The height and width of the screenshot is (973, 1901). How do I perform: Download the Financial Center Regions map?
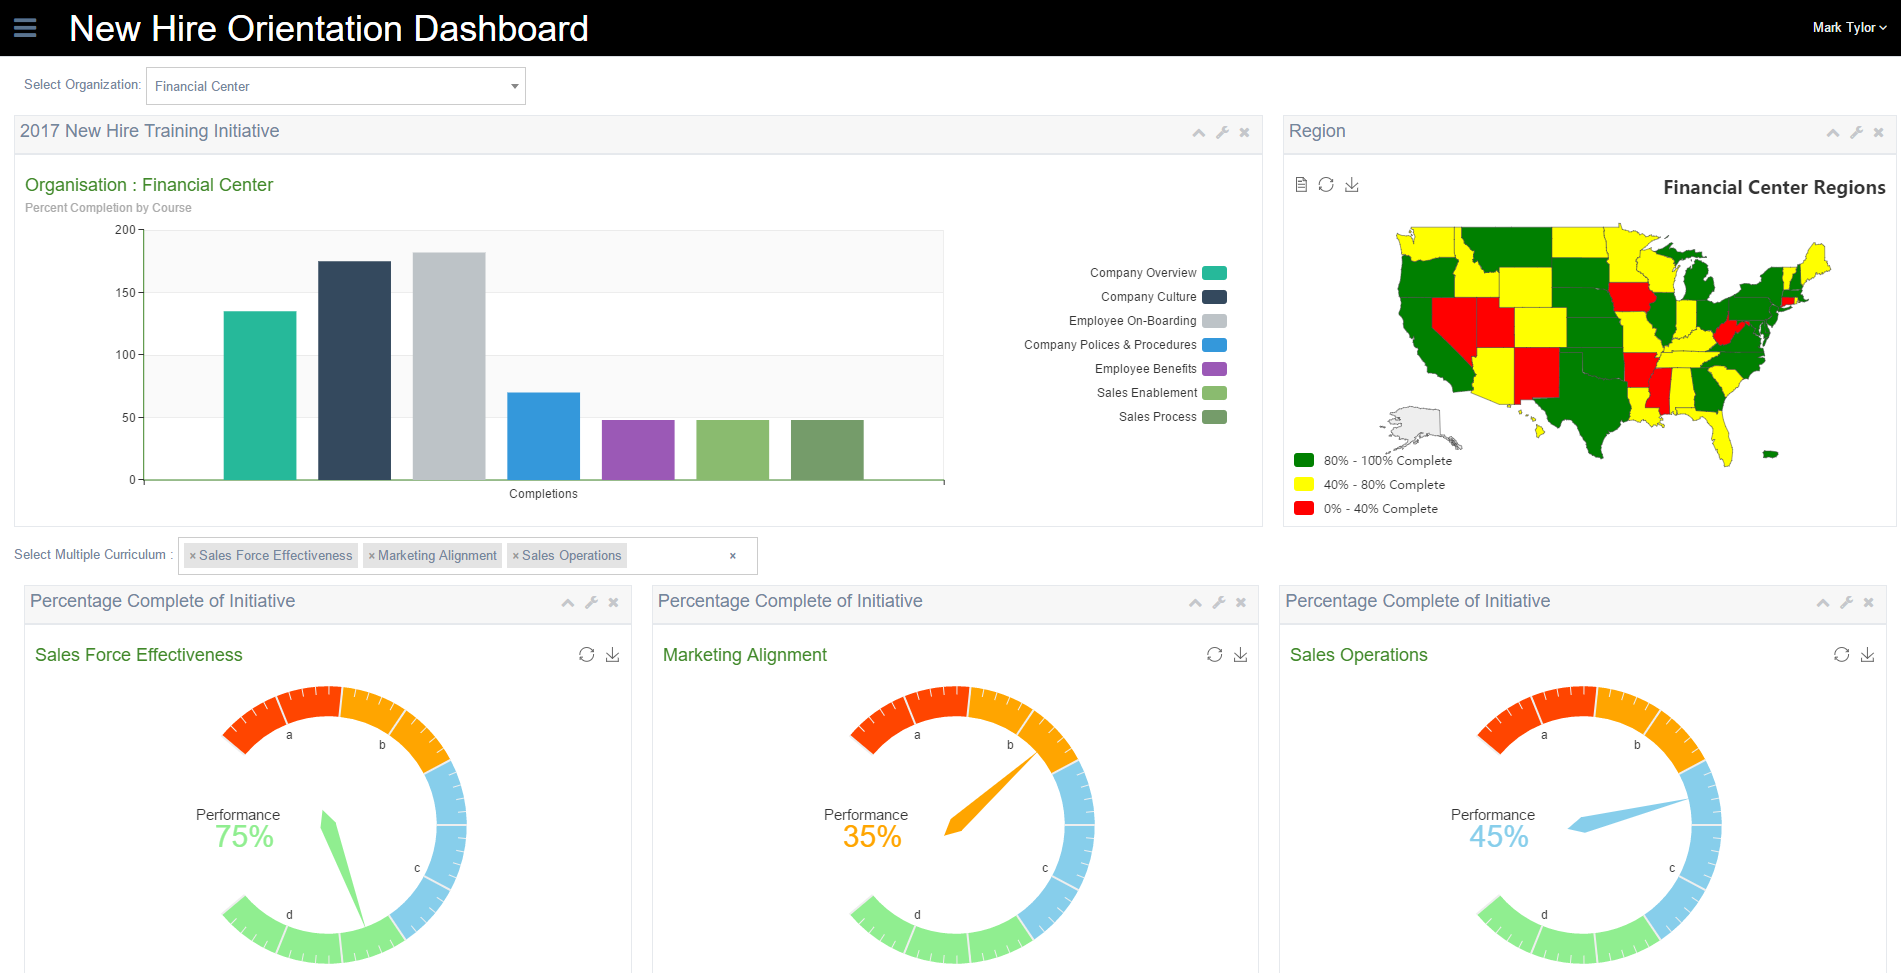[1352, 185]
